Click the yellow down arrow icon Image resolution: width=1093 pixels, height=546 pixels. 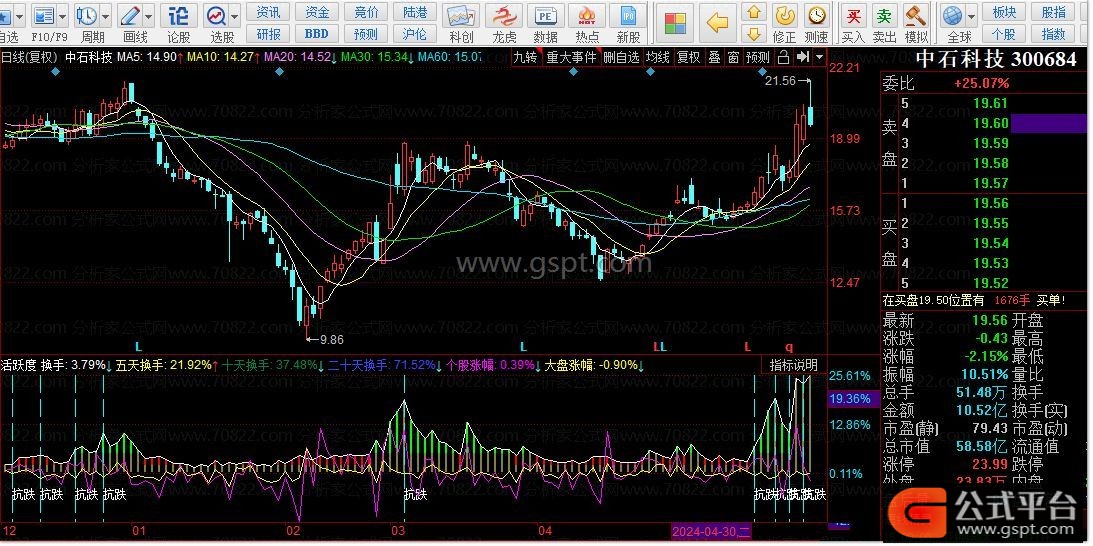pos(754,33)
